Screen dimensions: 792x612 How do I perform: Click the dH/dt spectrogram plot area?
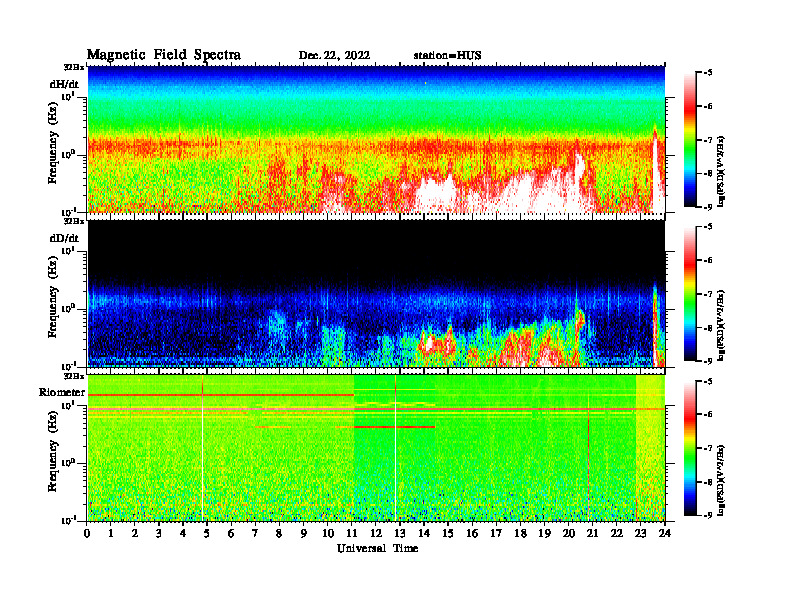coord(376,139)
